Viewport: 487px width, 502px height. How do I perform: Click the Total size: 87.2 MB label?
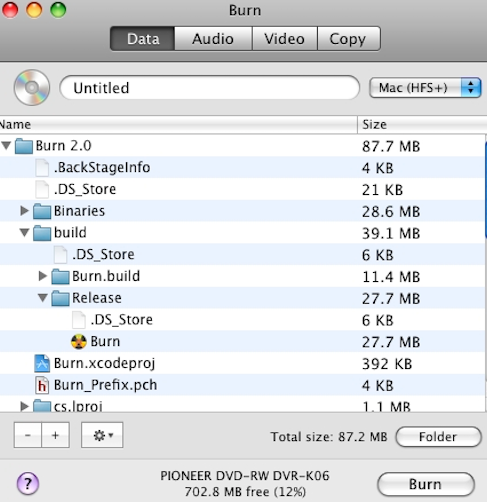point(329,437)
